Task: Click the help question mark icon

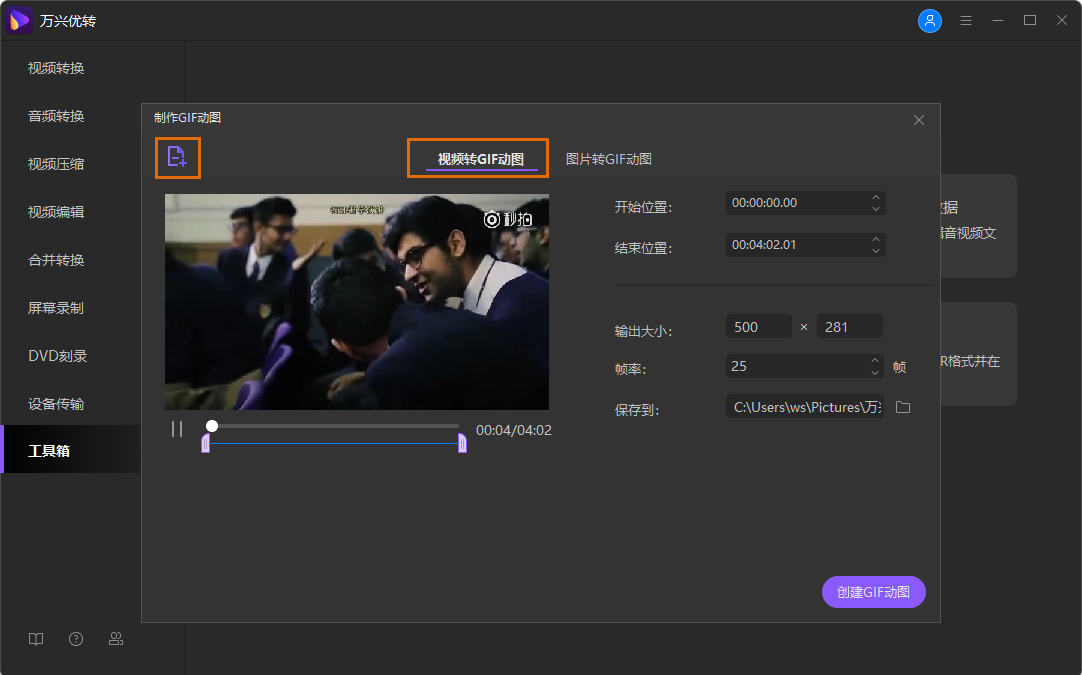Action: 76,639
